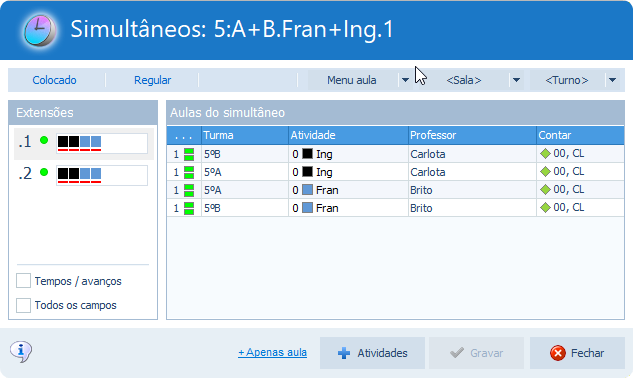This screenshot has height=378, width=633.
Task: Select extension .2 block bar
Action: tap(102, 175)
